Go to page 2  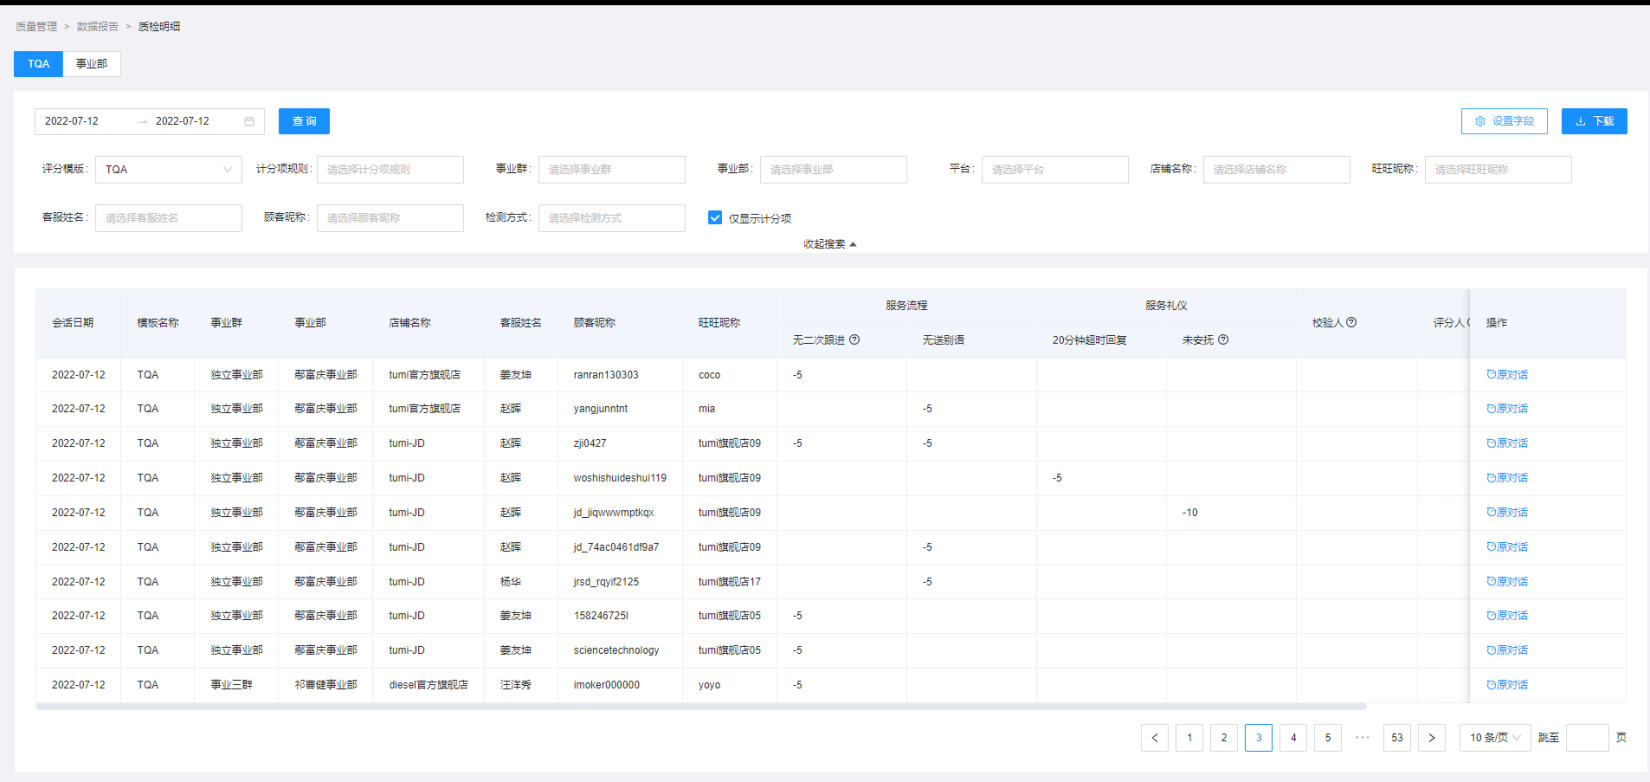(1224, 738)
